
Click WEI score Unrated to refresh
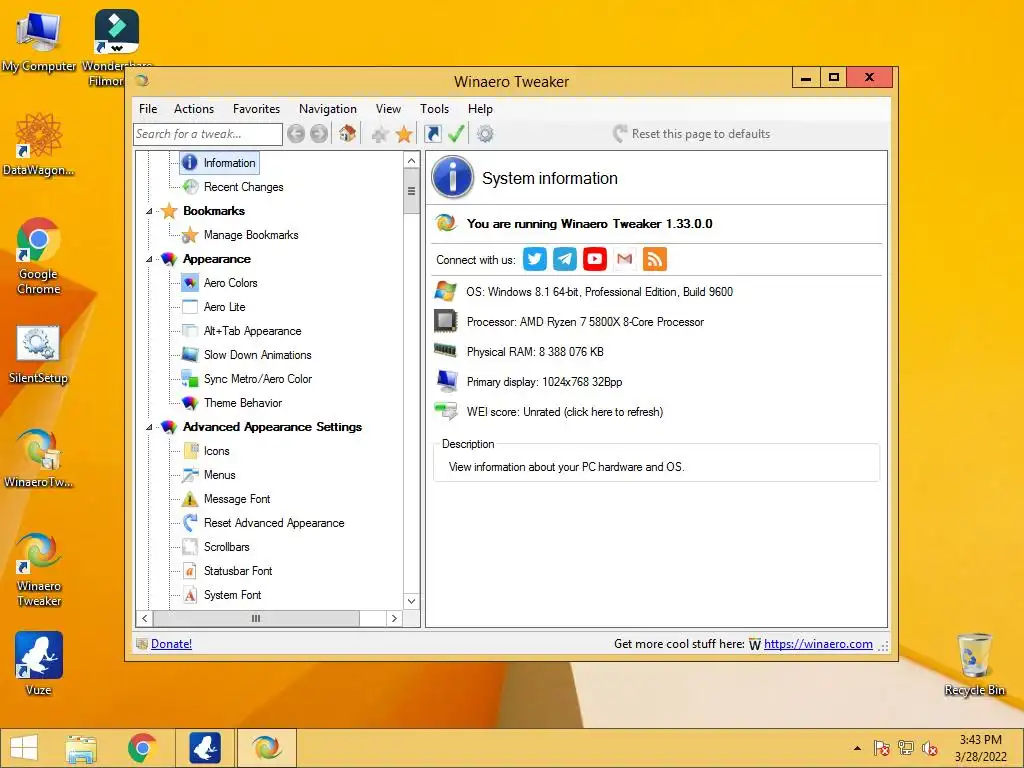[x=565, y=412]
